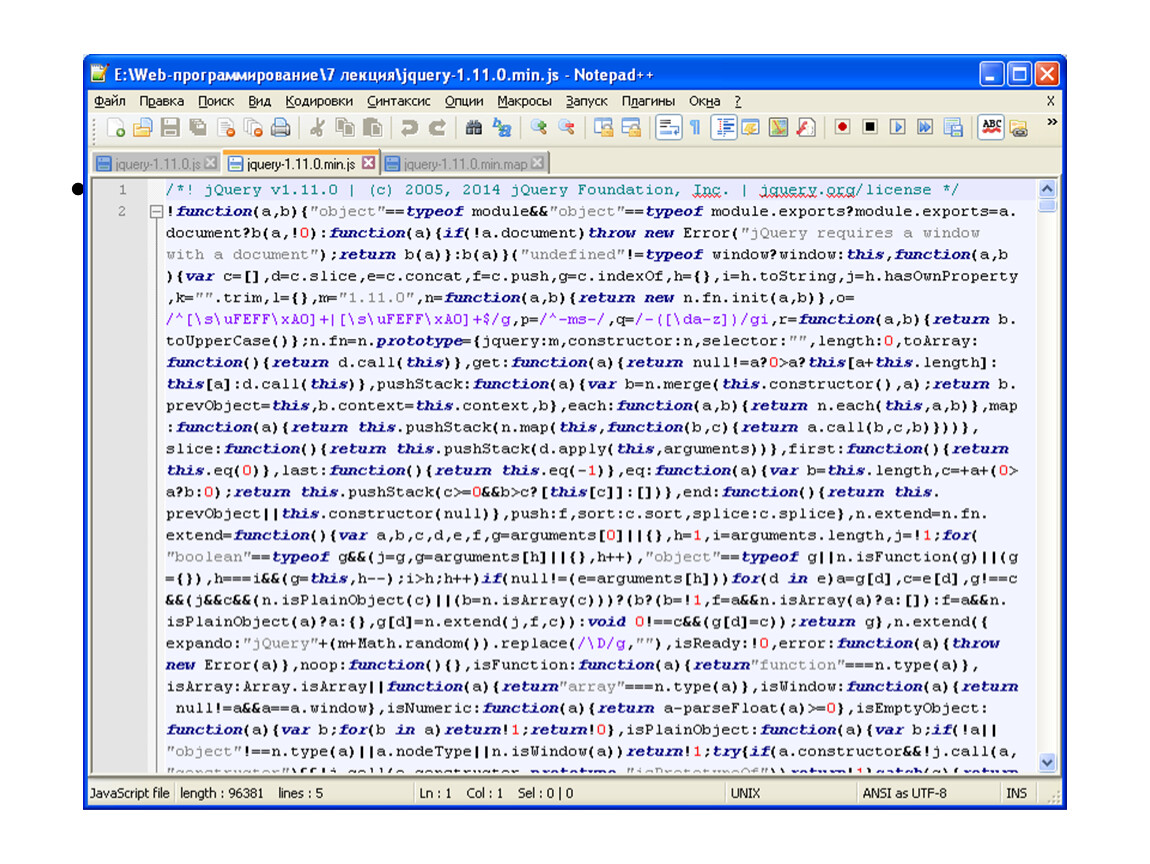Click the Cut scissors icon
The height and width of the screenshot is (864, 1150).
(x=317, y=127)
